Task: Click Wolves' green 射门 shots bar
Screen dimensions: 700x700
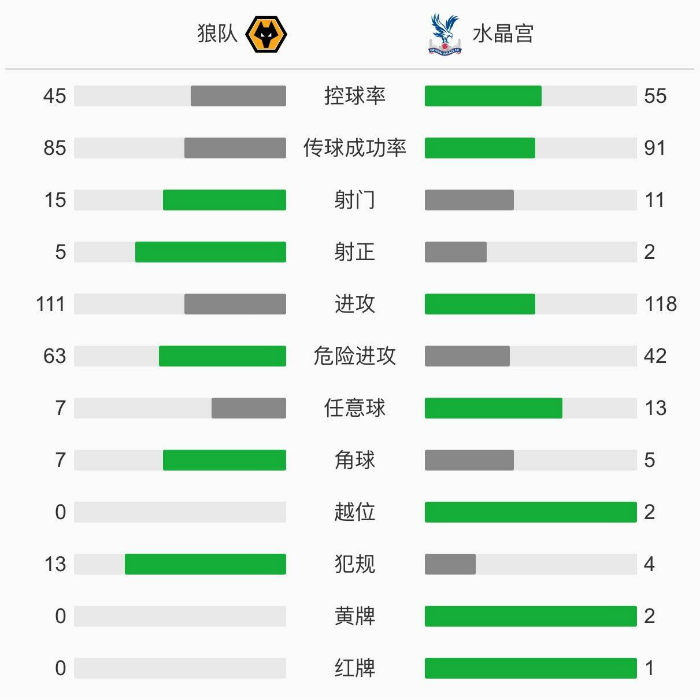Action: coord(224,200)
